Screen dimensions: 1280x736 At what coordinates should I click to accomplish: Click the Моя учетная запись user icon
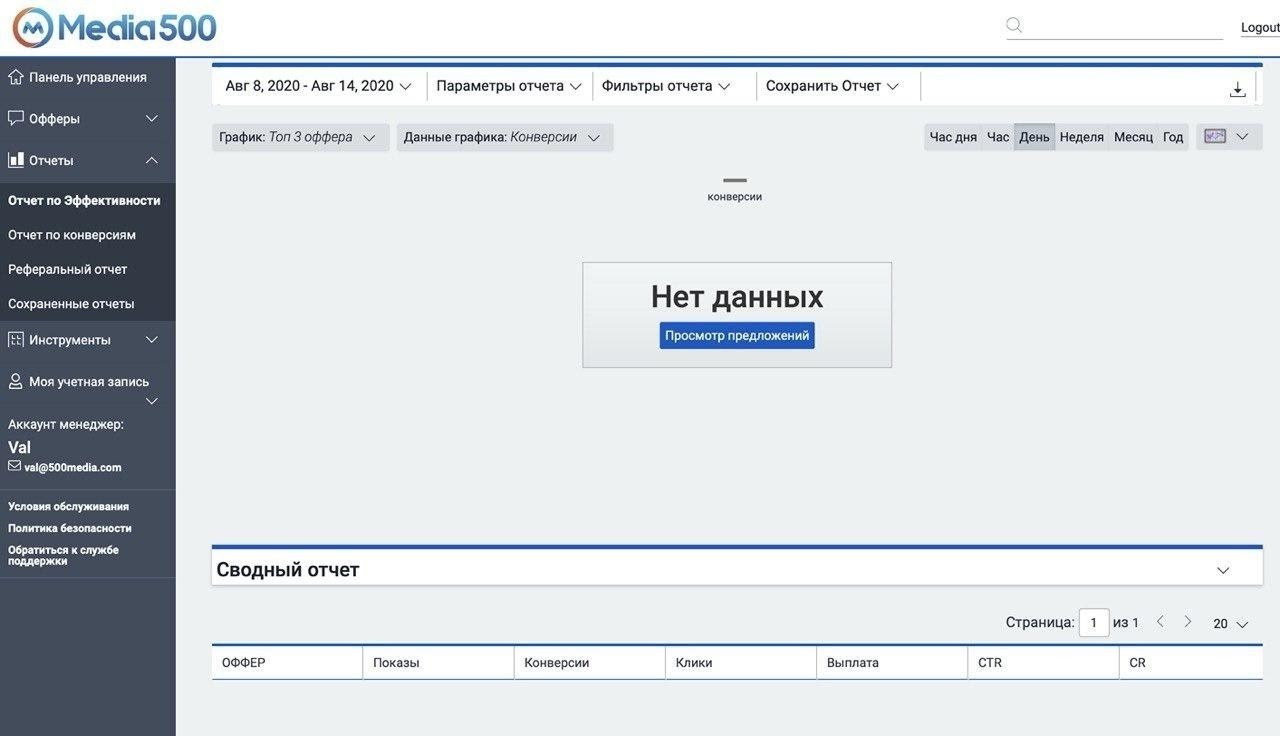coord(15,381)
